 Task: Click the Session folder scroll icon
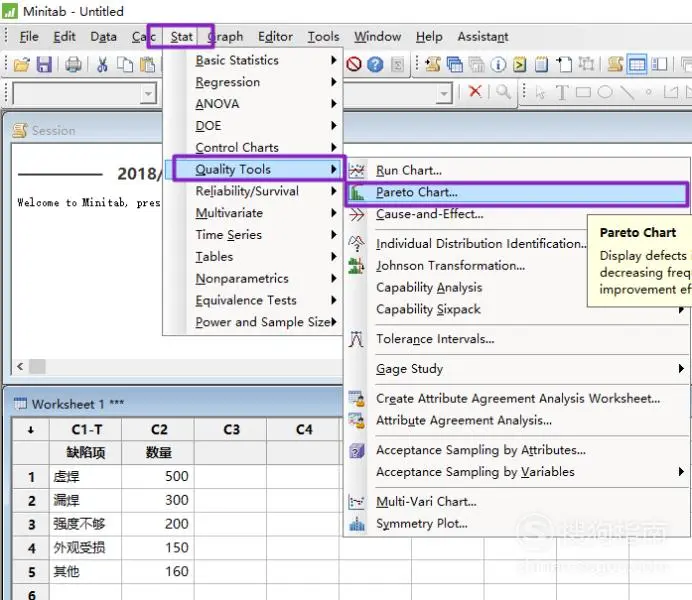(x=433, y=64)
